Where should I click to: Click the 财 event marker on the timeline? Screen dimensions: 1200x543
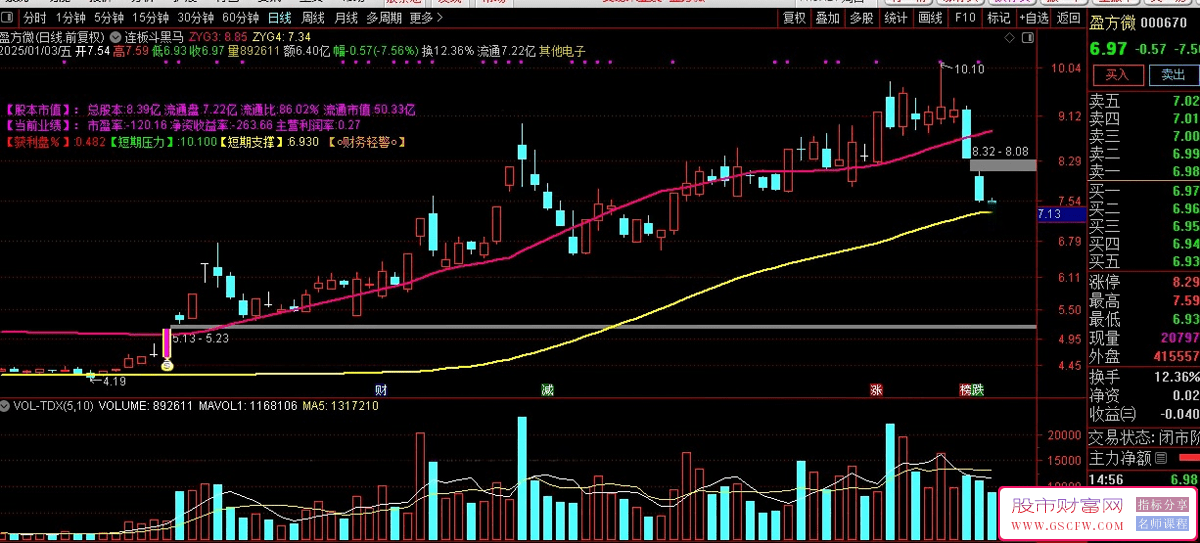tap(381, 389)
